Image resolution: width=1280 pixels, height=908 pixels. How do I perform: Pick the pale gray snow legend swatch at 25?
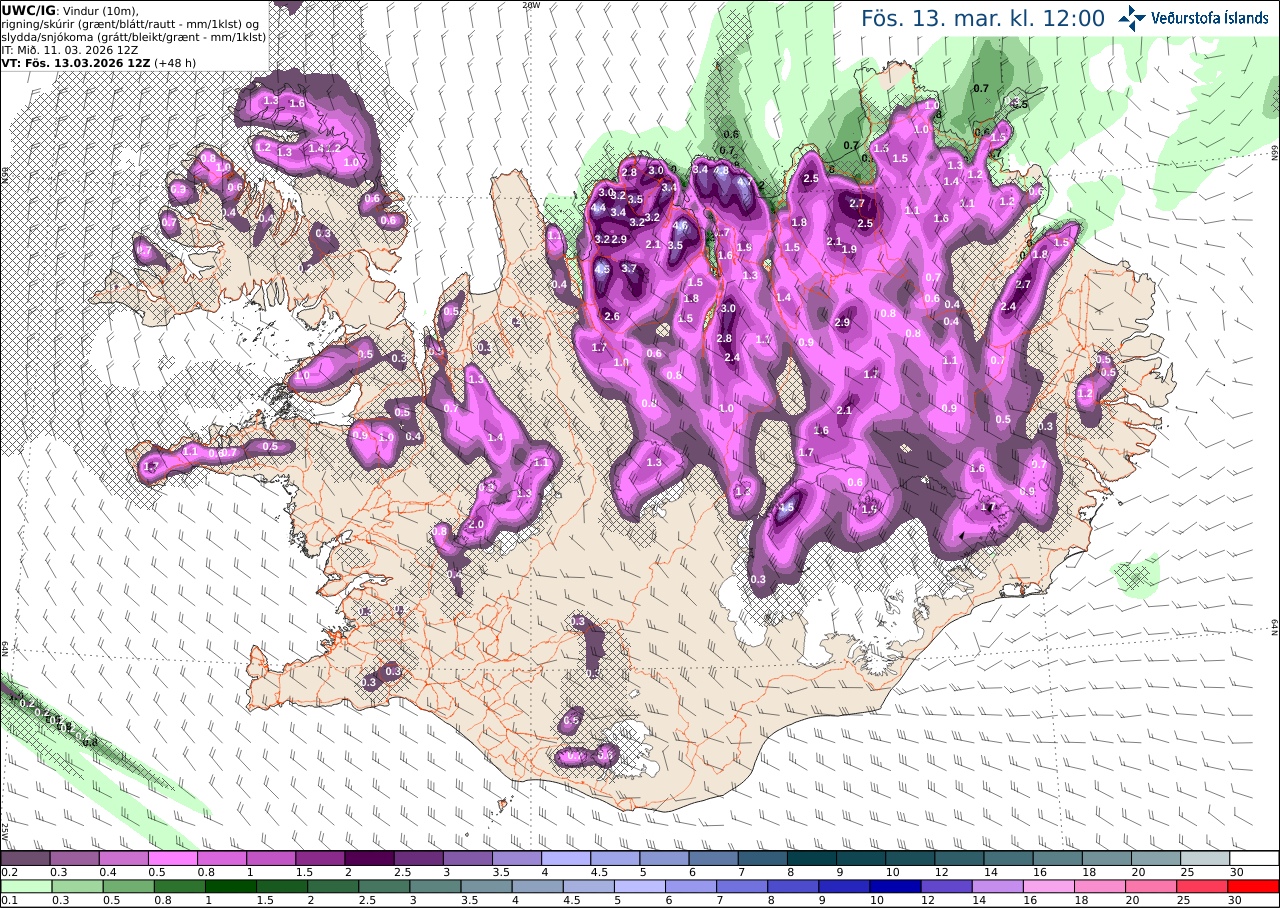click(x=1205, y=858)
